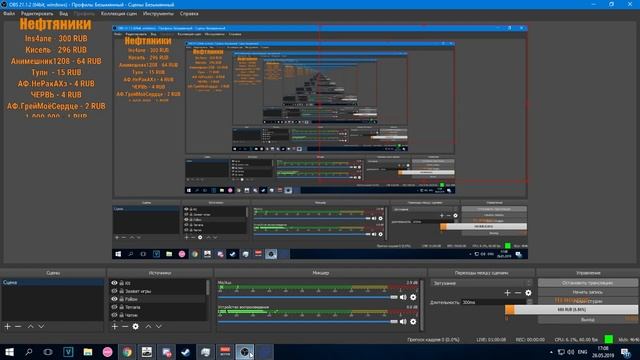
Task: Click the Начать запись button
Action: [x=587, y=292]
